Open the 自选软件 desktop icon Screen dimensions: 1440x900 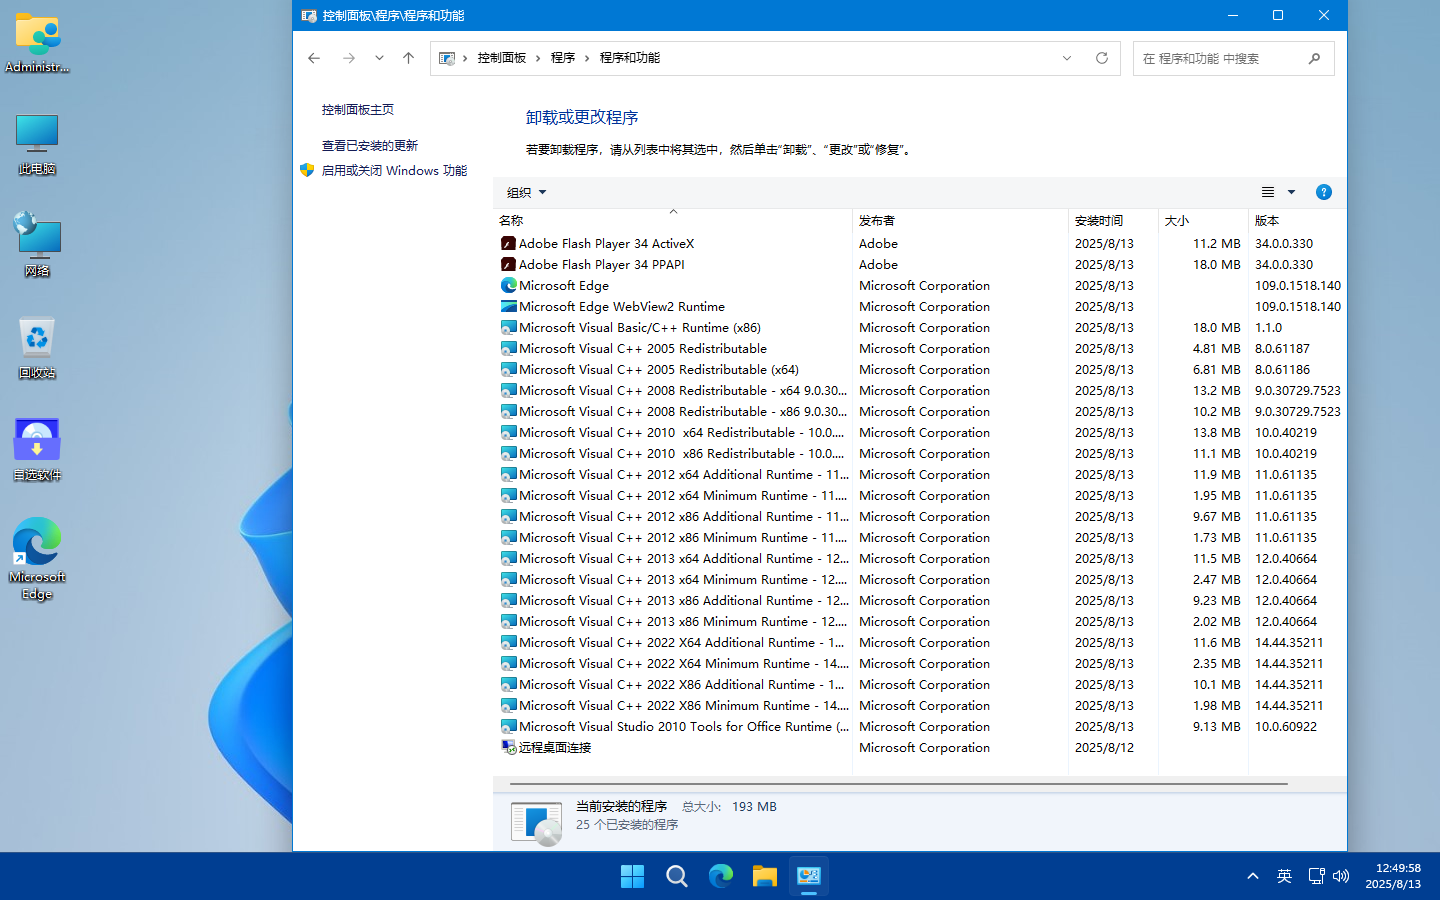pyautogui.click(x=37, y=449)
